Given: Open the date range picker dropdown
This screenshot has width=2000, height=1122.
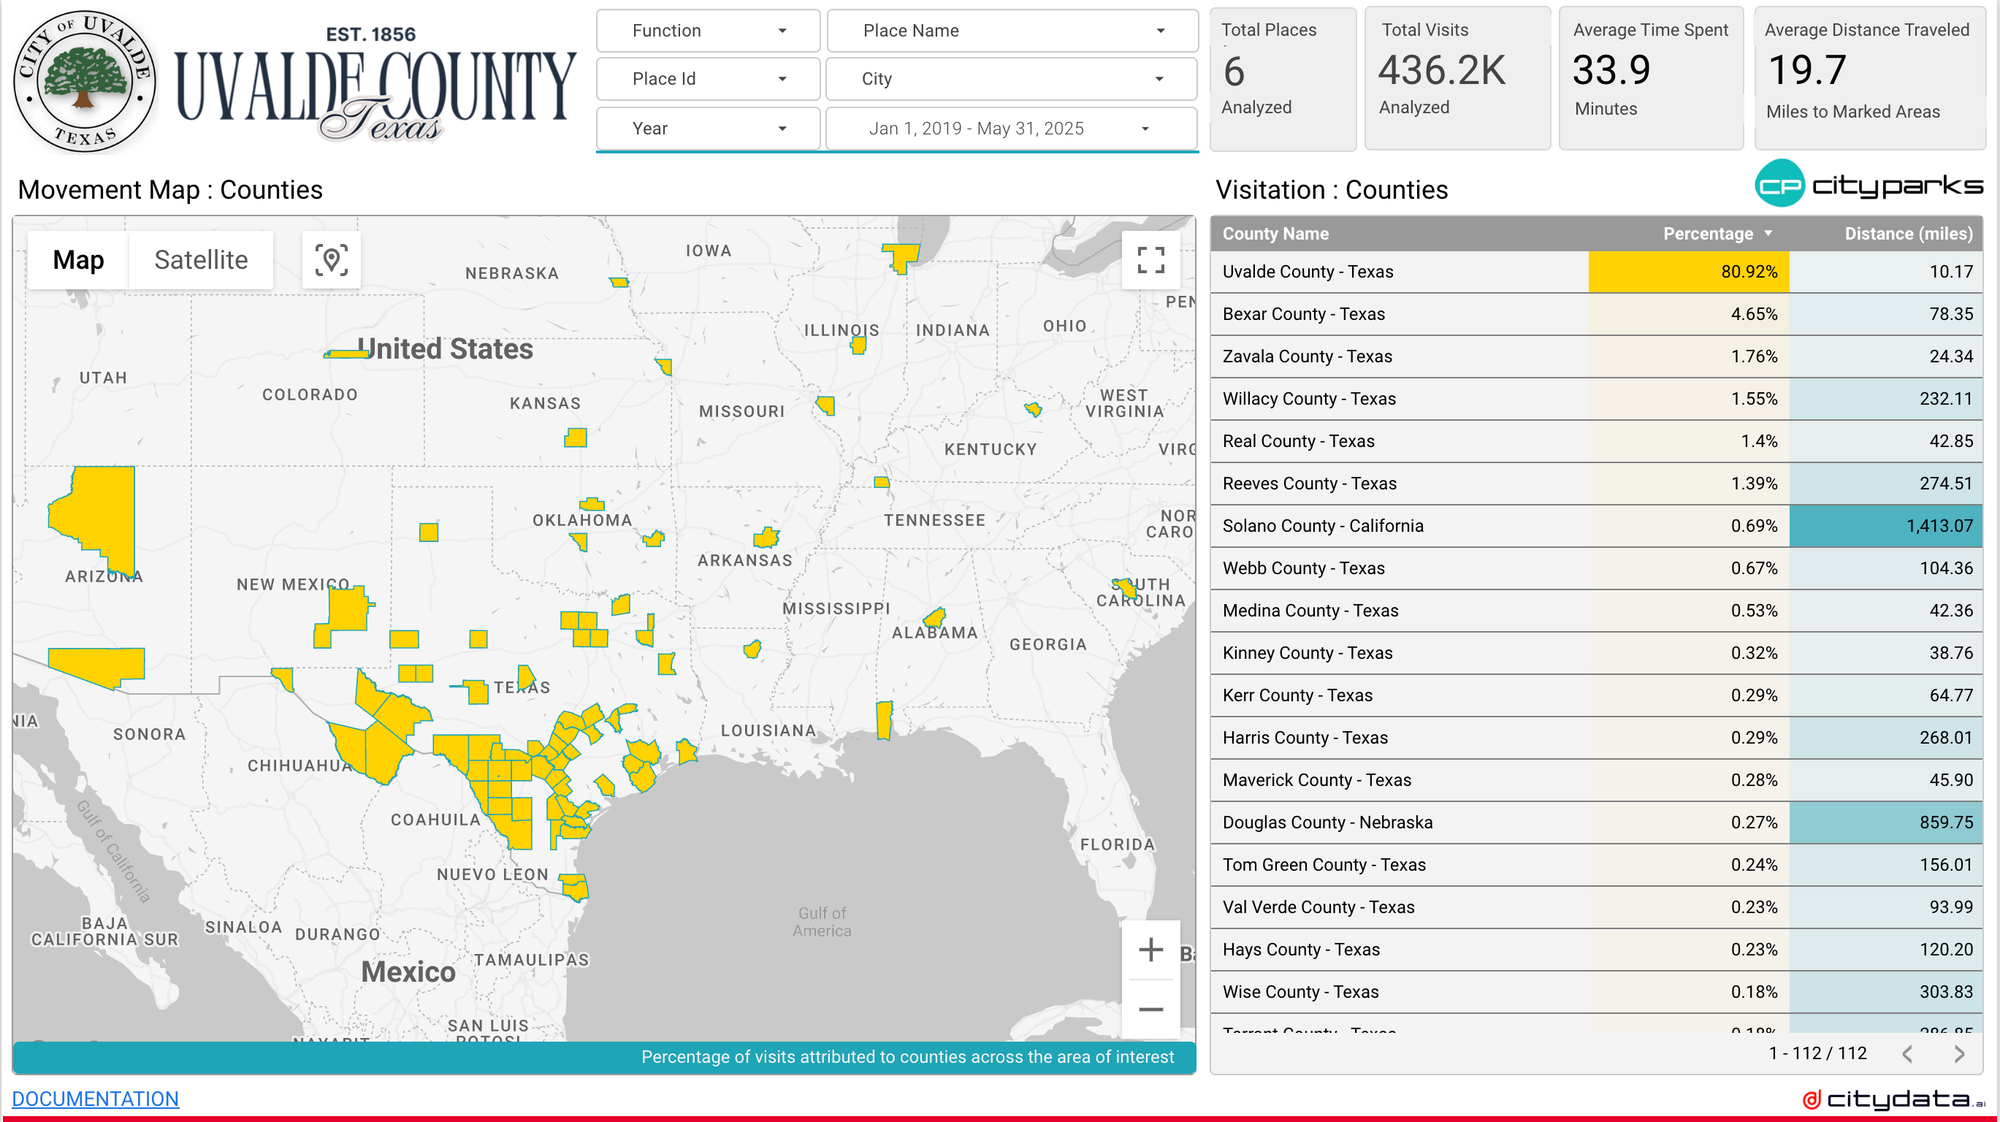Looking at the screenshot, I should (1010, 128).
